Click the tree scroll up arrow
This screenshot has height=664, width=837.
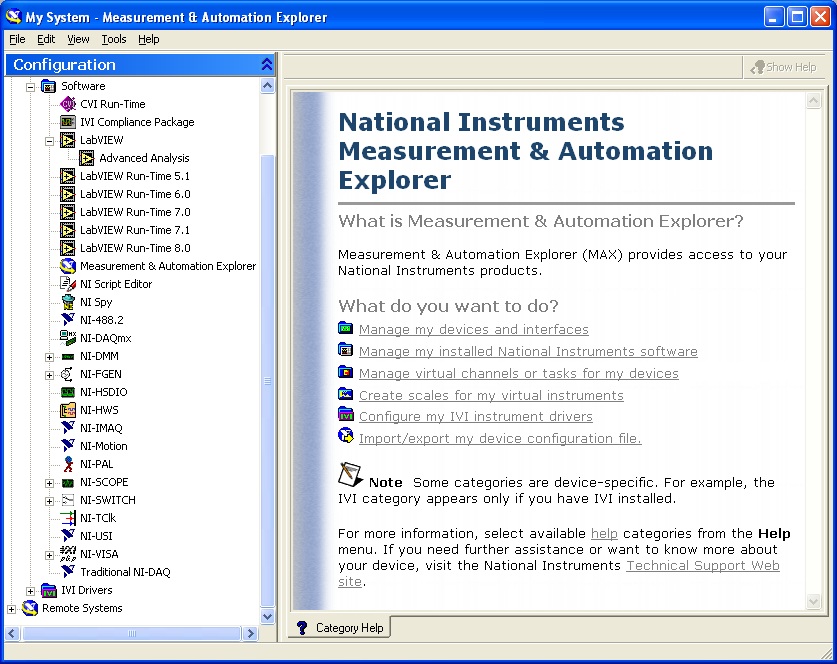[x=267, y=85]
